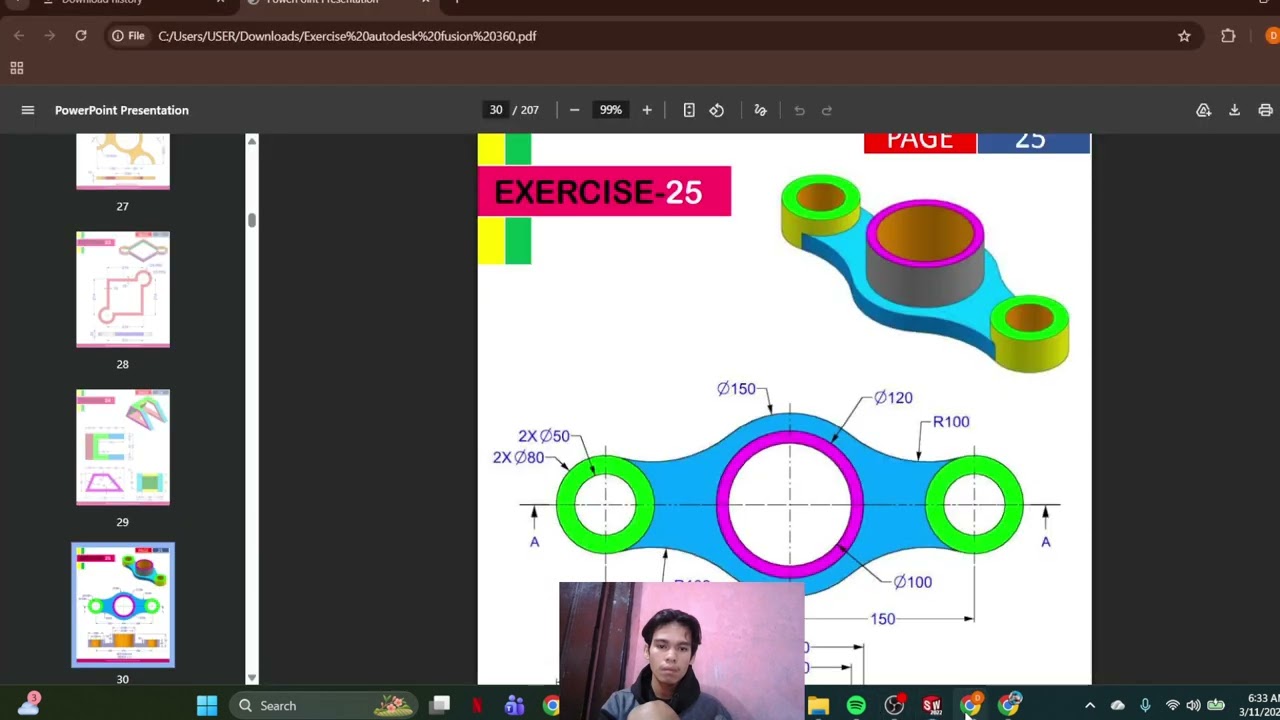The width and height of the screenshot is (1280, 720).
Task: Show hidden system tray icons
Action: pos(1090,706)
